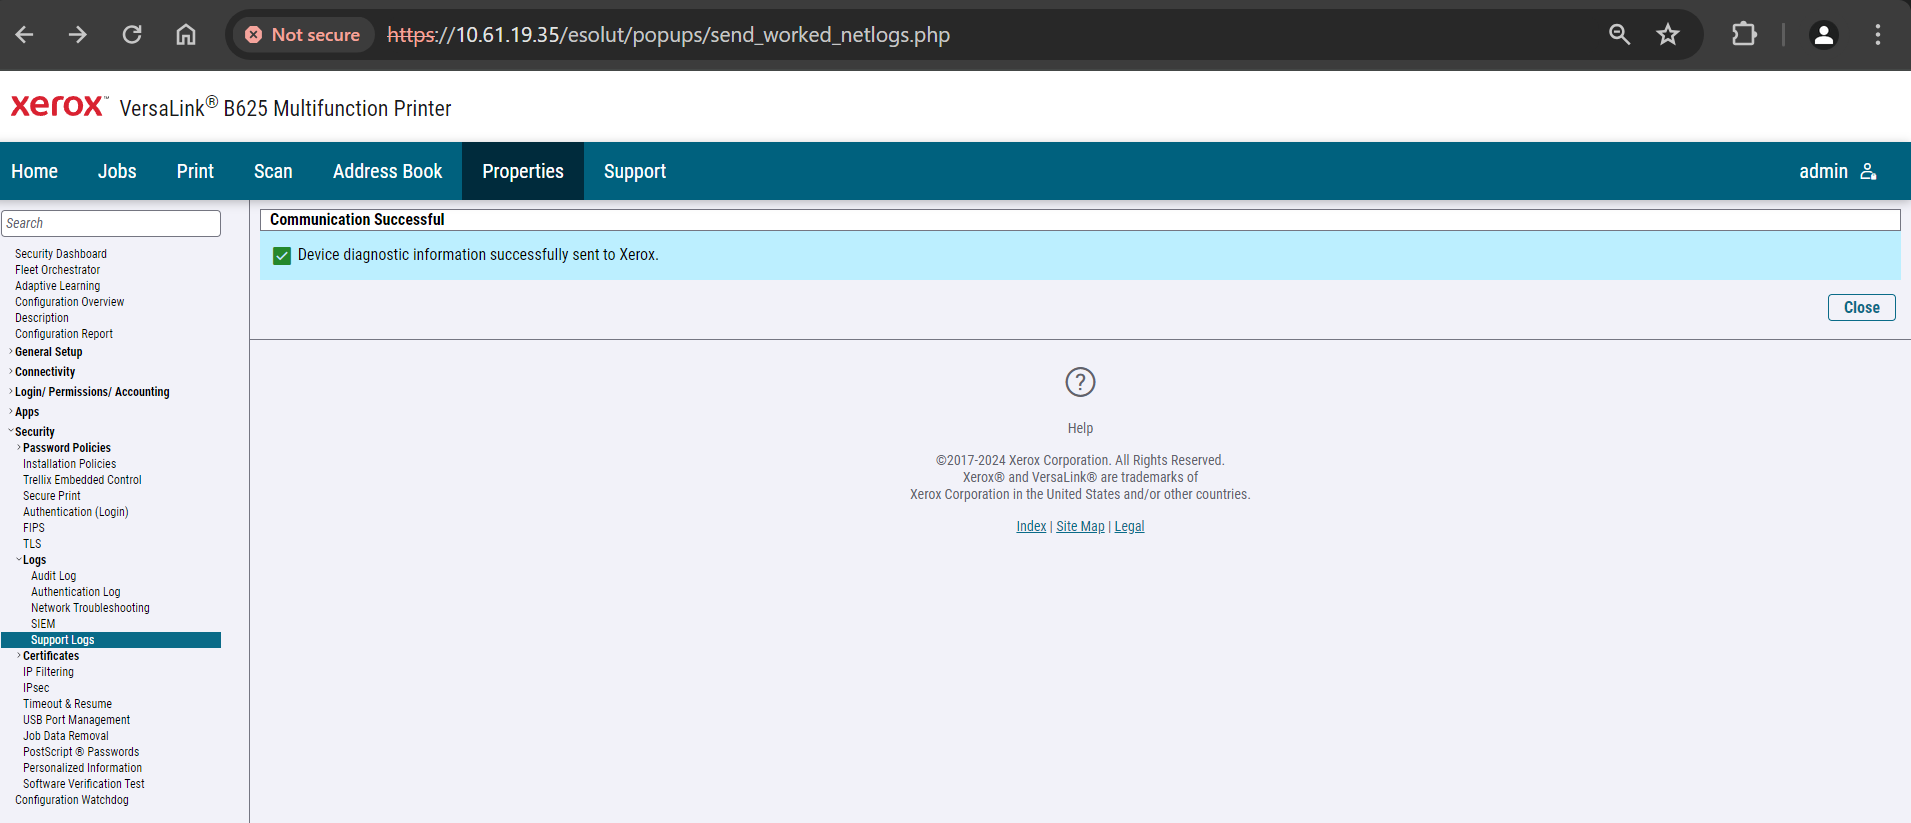The height and width of the screenshot is (823, 1911).
Task: Bookmark this page with the star icon
Action: point(1668,35)
